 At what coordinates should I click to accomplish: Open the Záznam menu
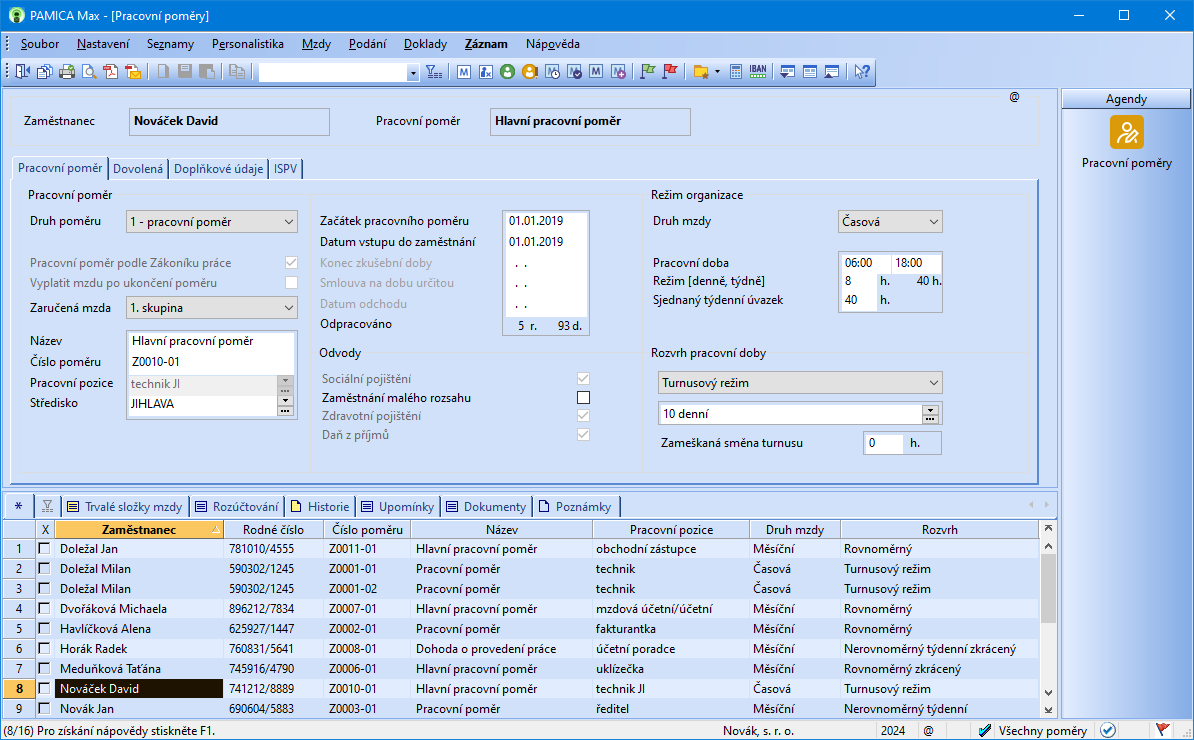[486, 44]
